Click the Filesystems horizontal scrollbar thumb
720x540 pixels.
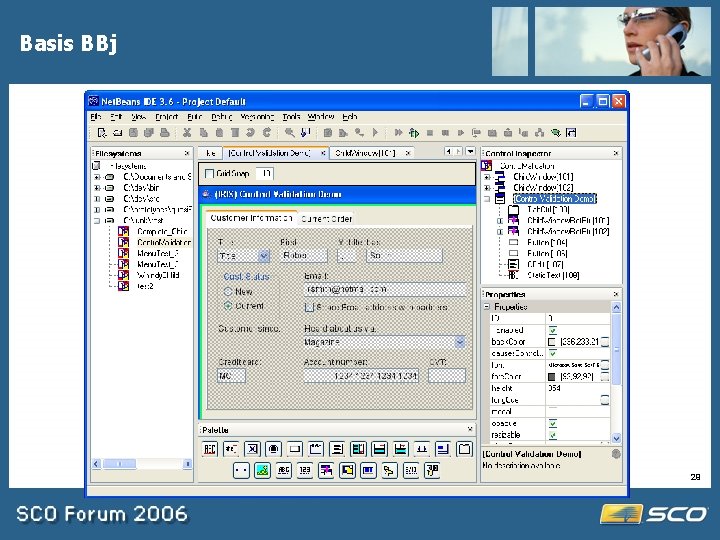click(x=119, y=464)
